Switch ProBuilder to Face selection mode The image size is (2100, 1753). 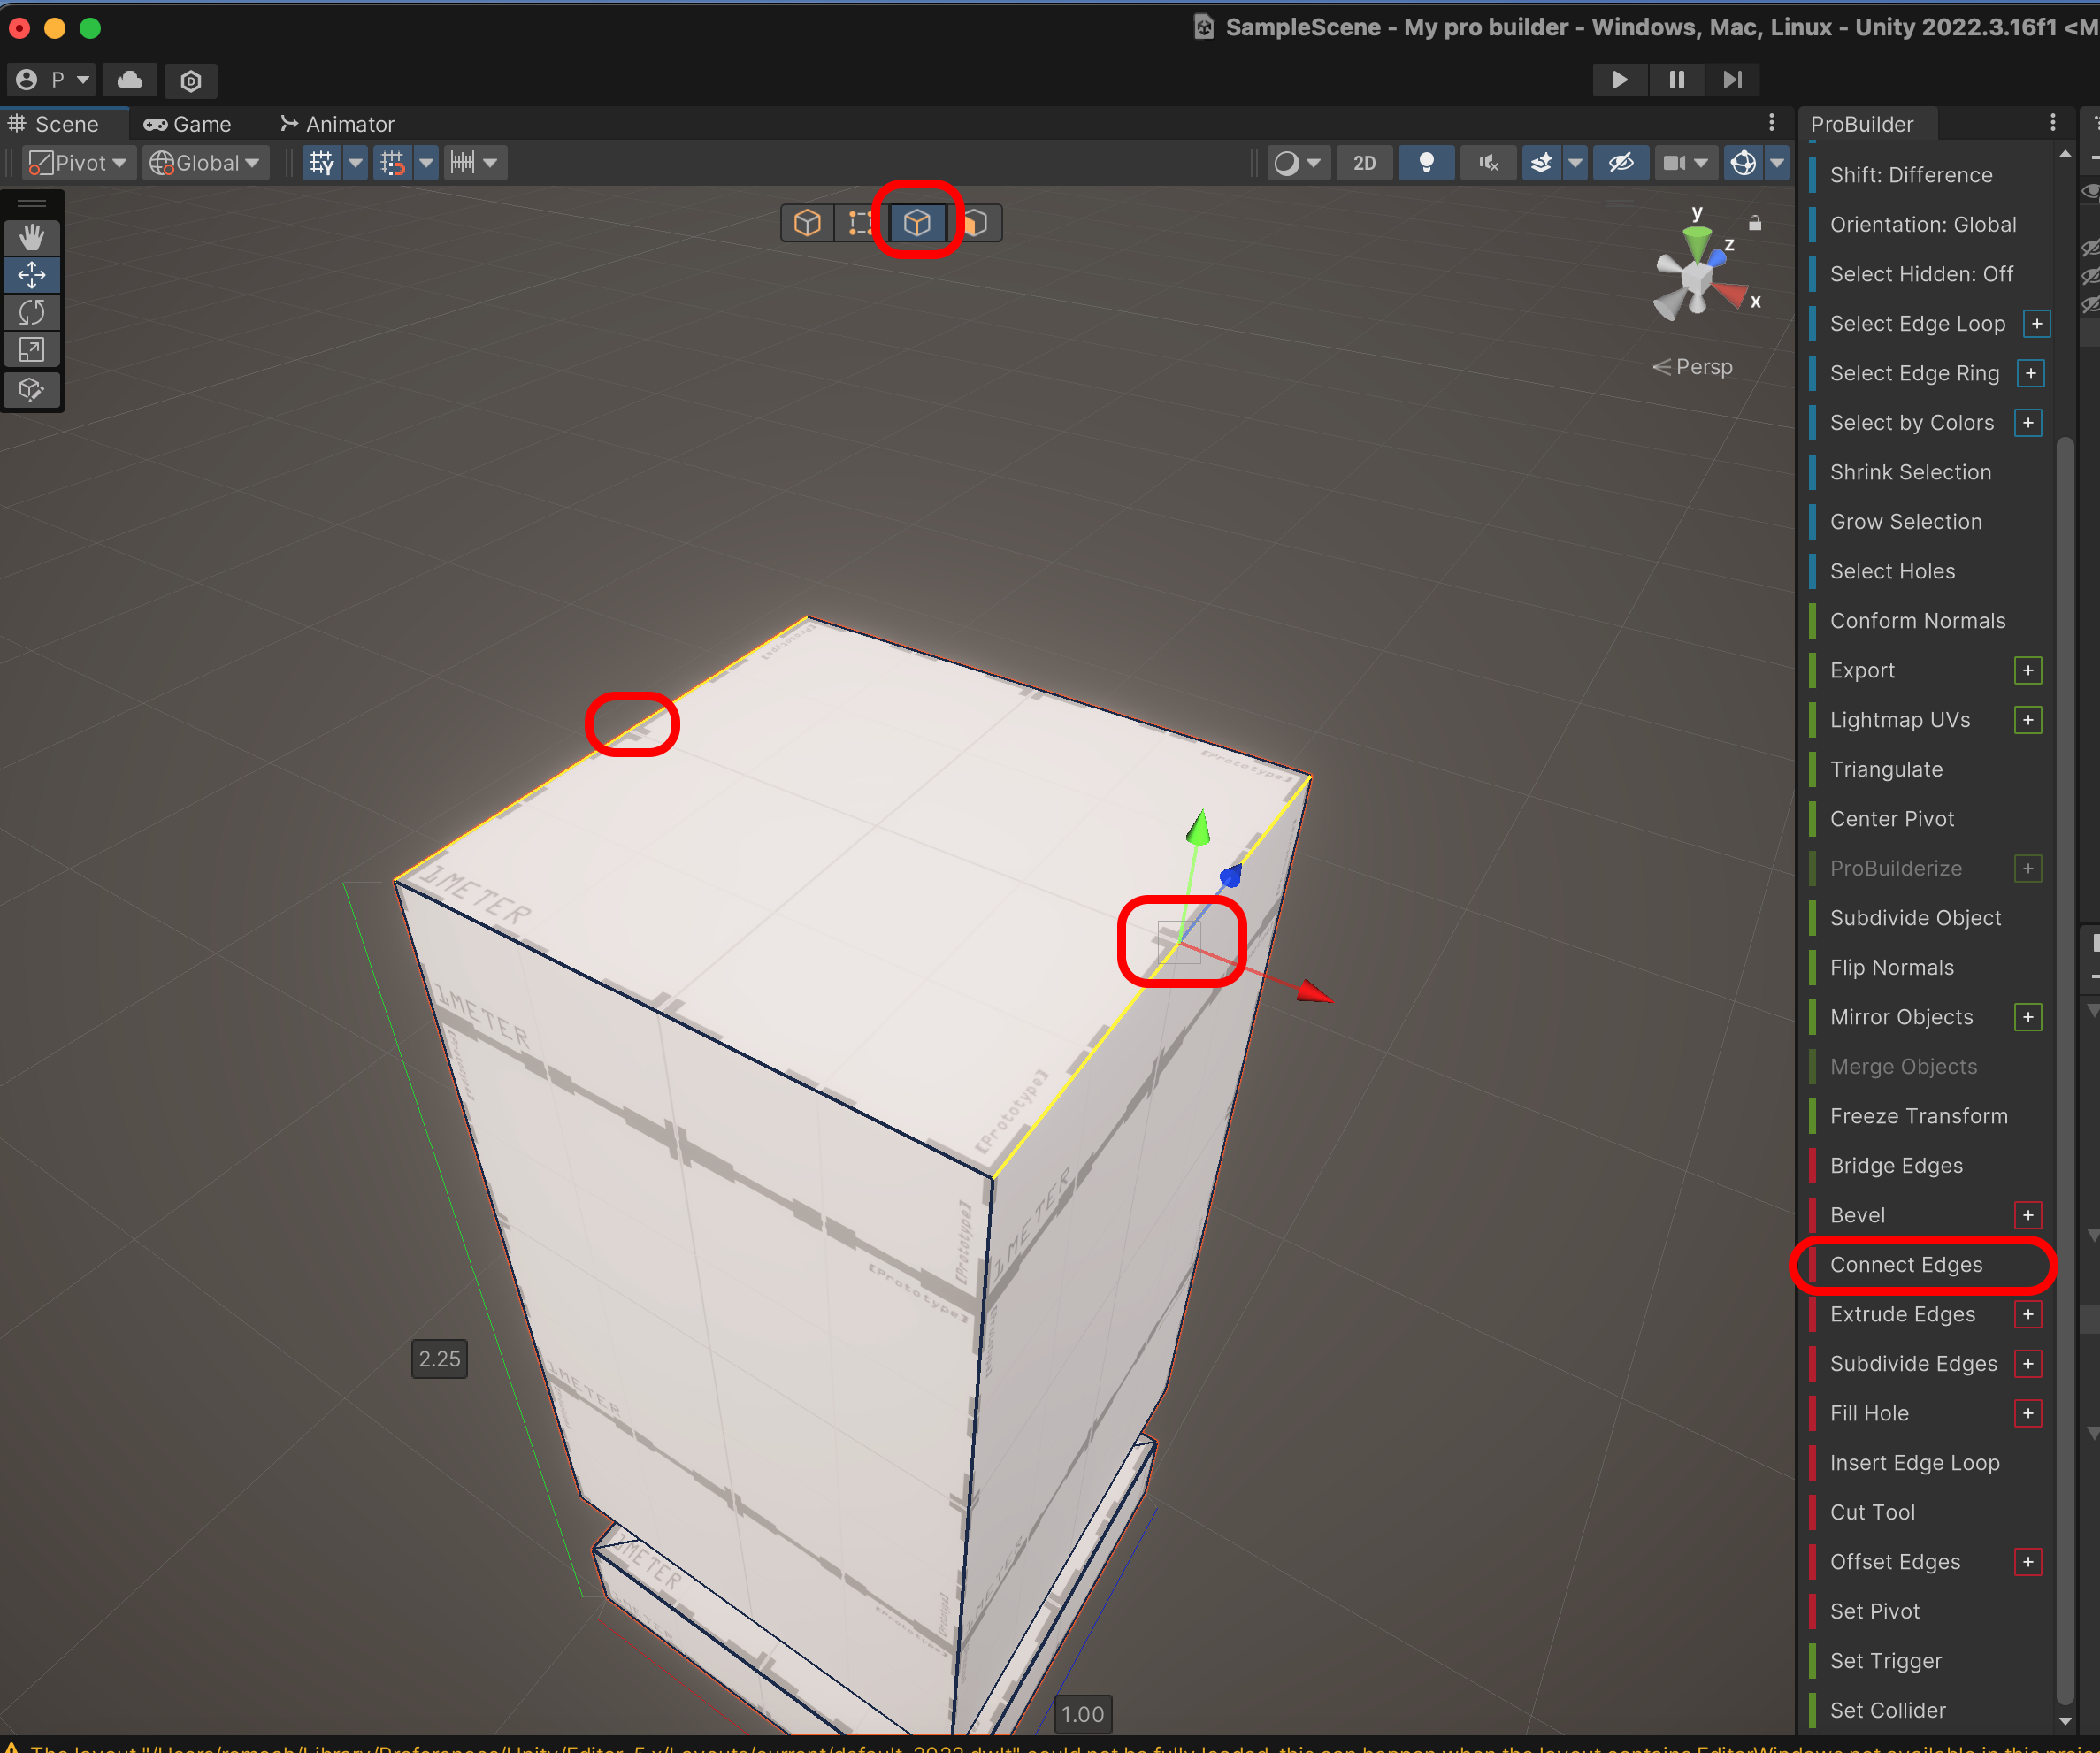point(976,222)
